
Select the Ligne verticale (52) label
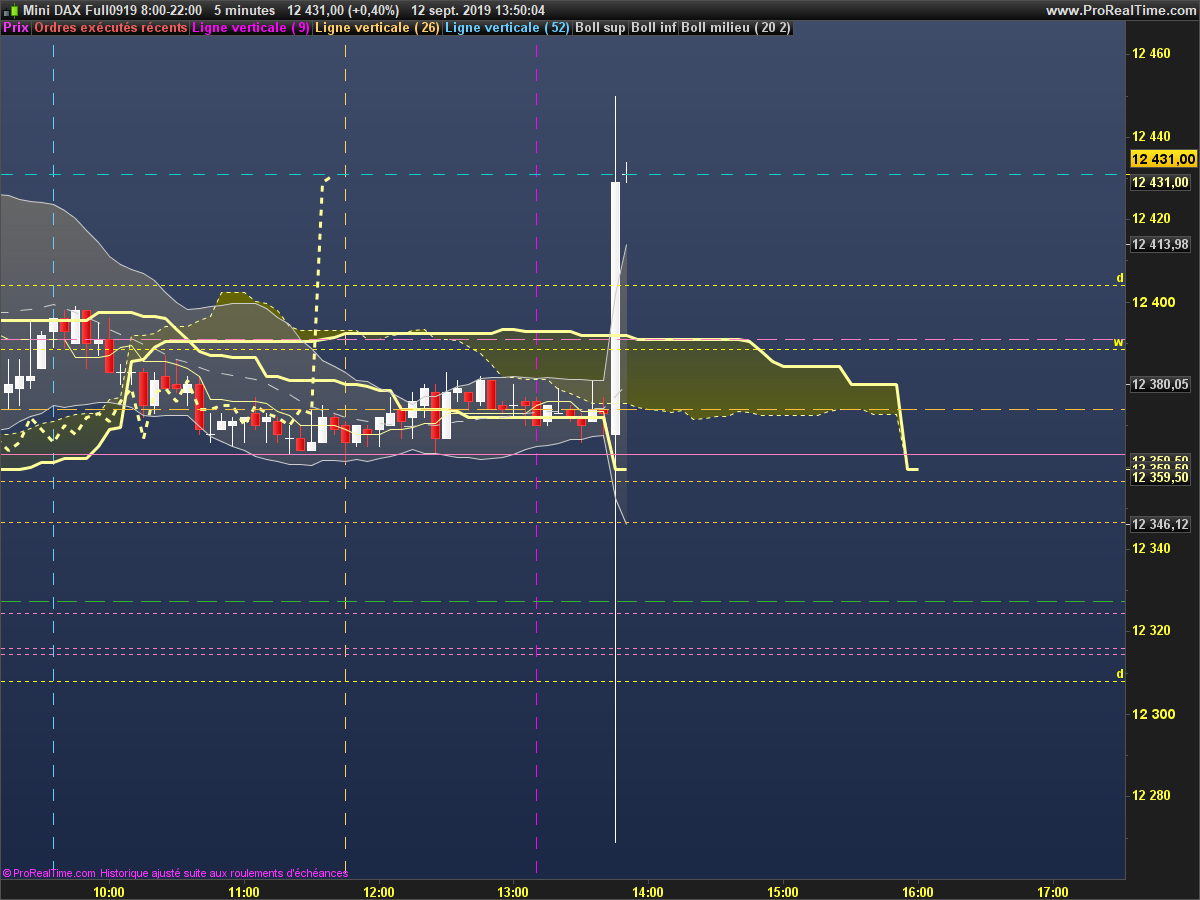coord(507,28)
